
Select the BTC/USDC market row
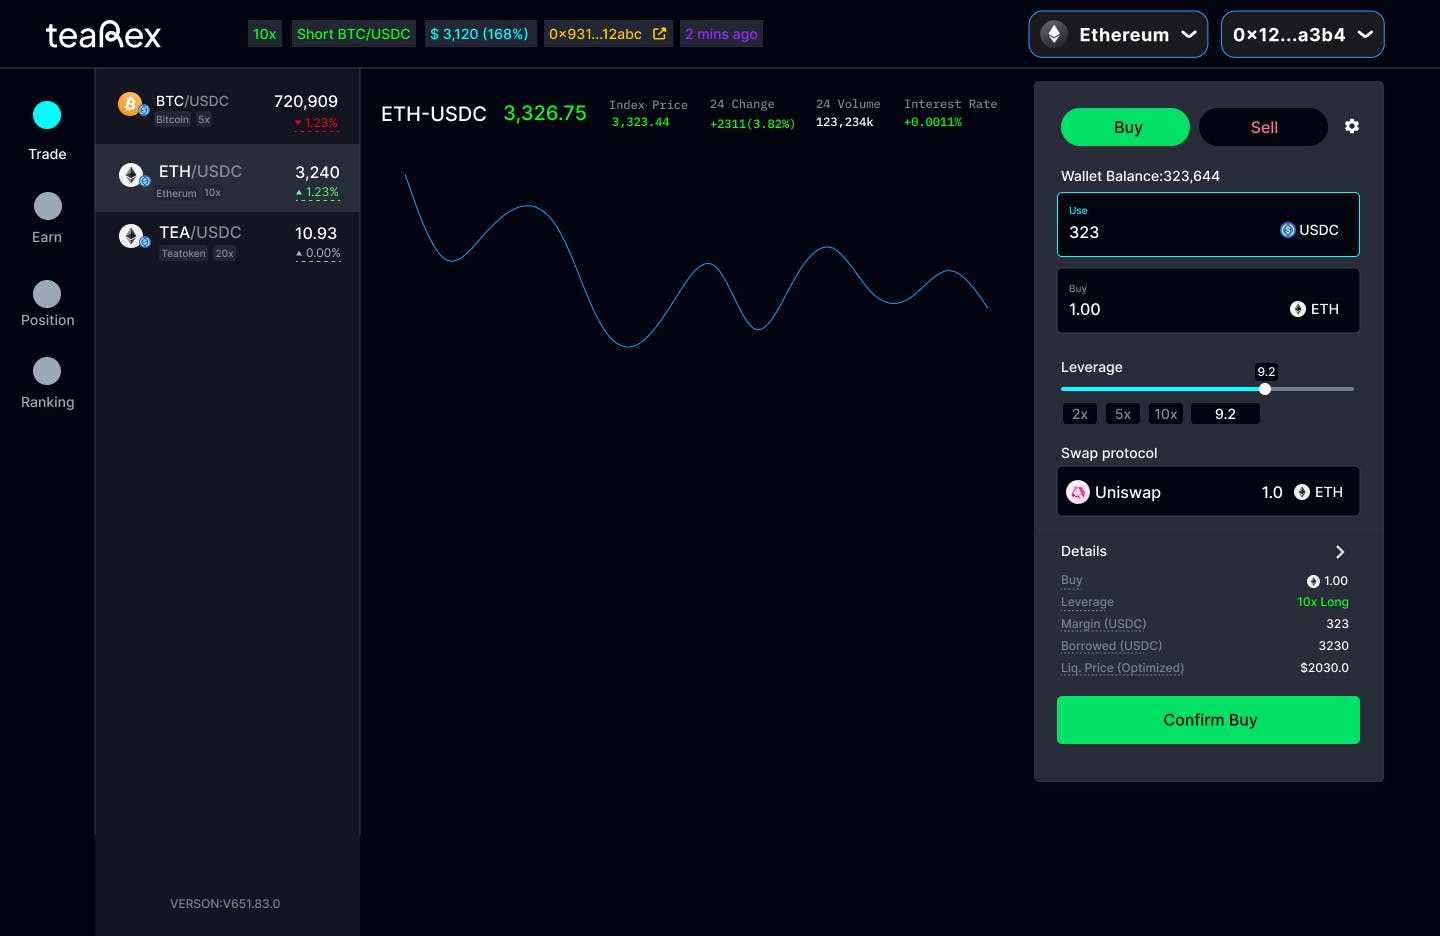pos(227,110)
